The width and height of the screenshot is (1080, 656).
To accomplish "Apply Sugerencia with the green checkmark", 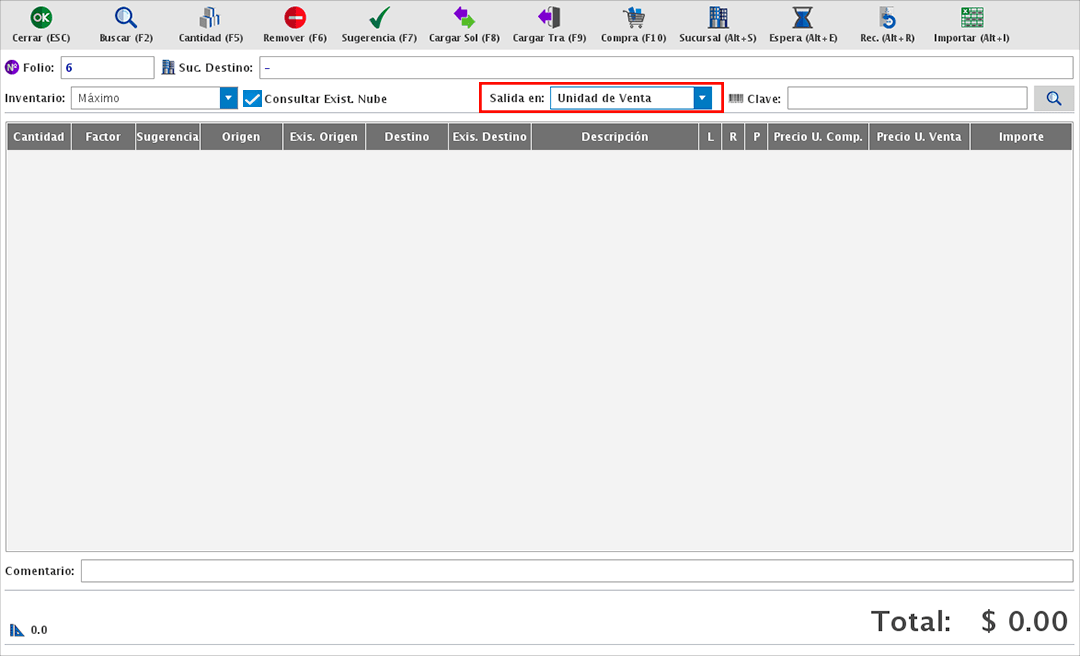I will [379, 18].
